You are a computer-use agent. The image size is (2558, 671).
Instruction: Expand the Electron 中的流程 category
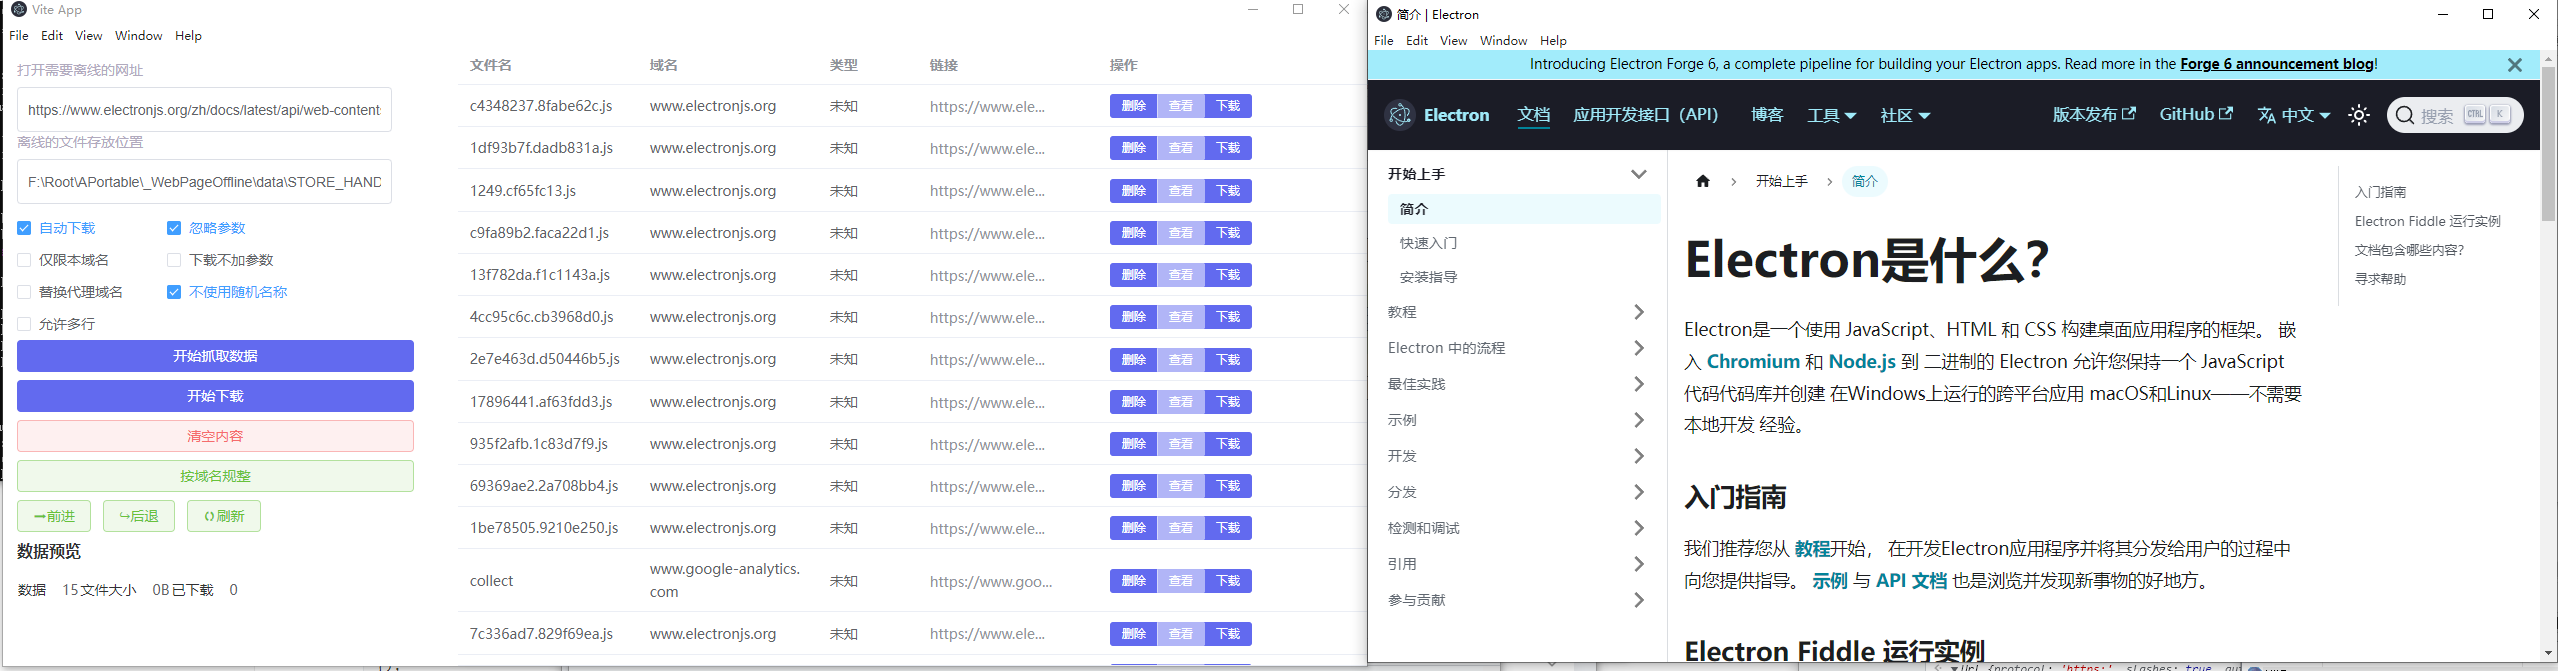pyautogui.click(x=1638, y=348)
